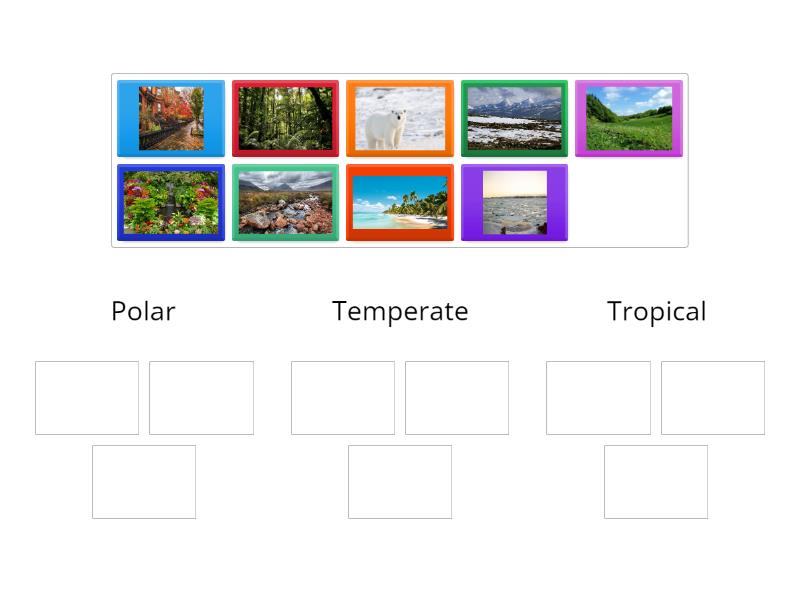Viewport: 800px width, 600px height.
Task: Click the Polar category label
Action: pos(143,311)
